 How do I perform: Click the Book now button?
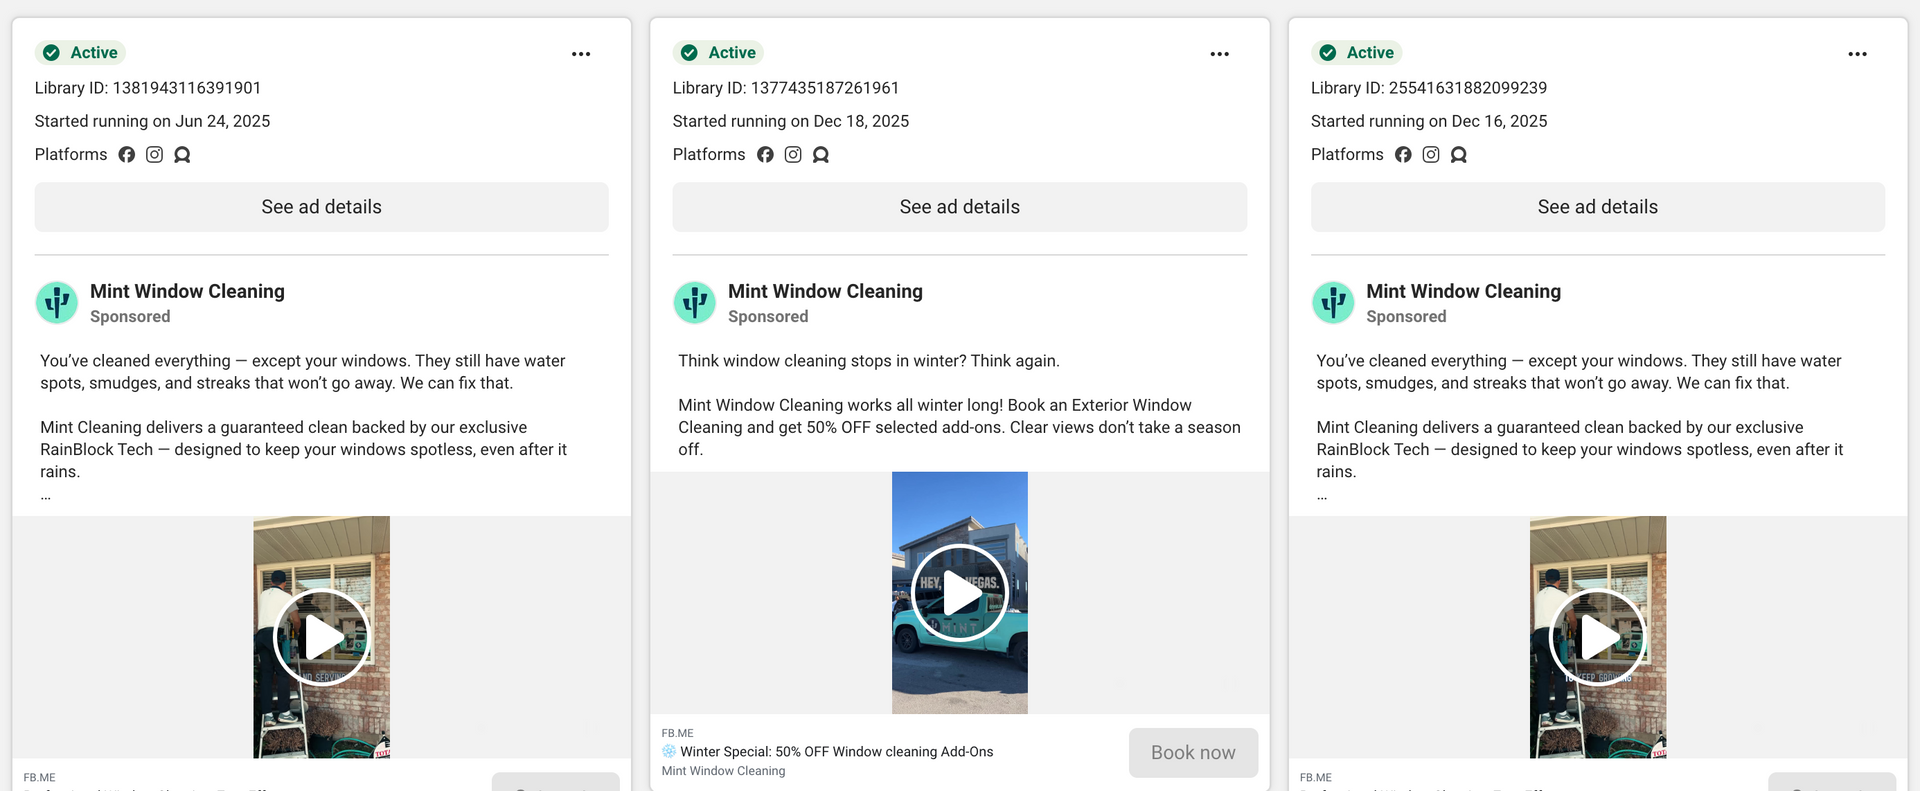click(1193, 753)
